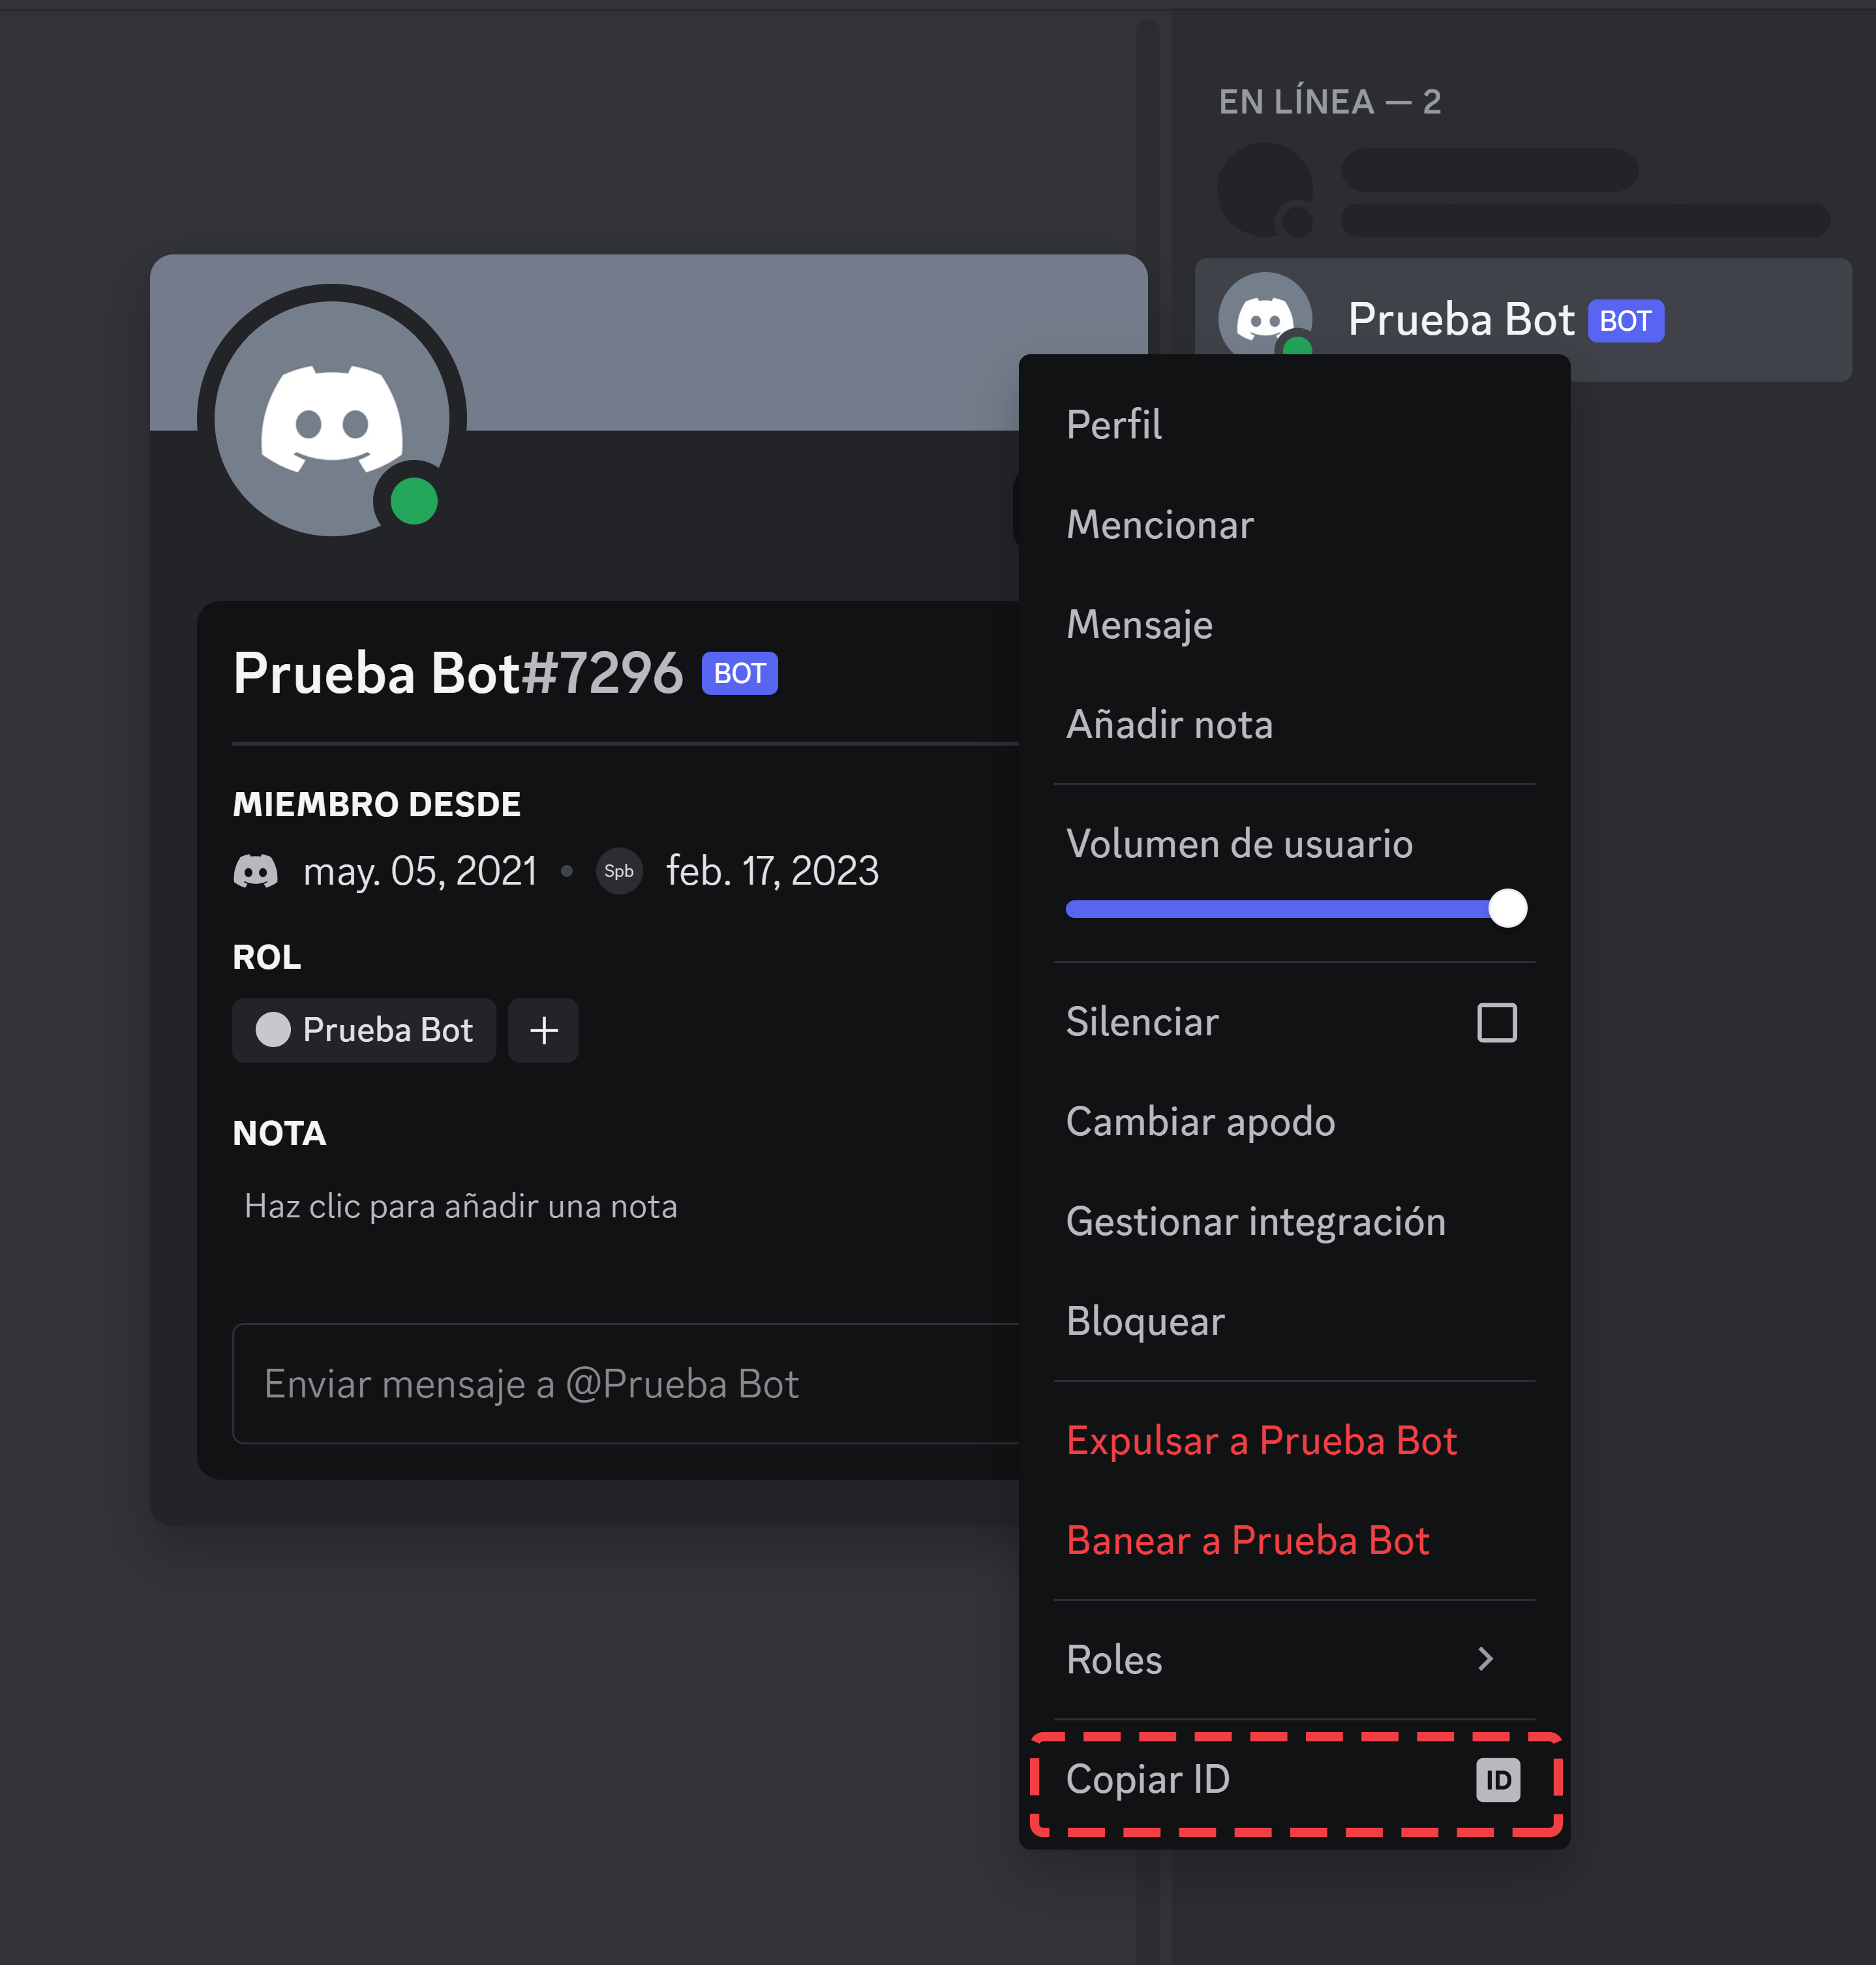The image size is (1876, 1965).
Task: Select Prueba Bot in the member list
Action: [x=1522, y=320]
